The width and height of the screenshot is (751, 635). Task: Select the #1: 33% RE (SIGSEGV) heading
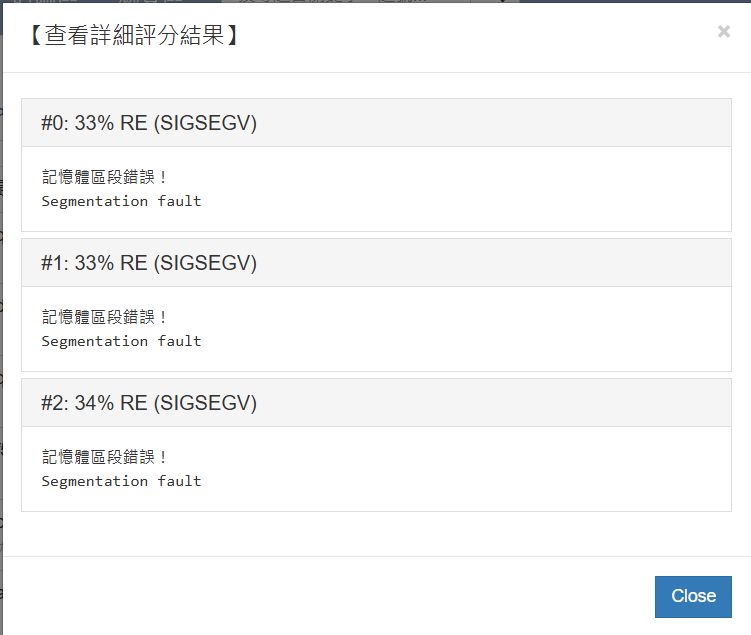coord(149,263)
